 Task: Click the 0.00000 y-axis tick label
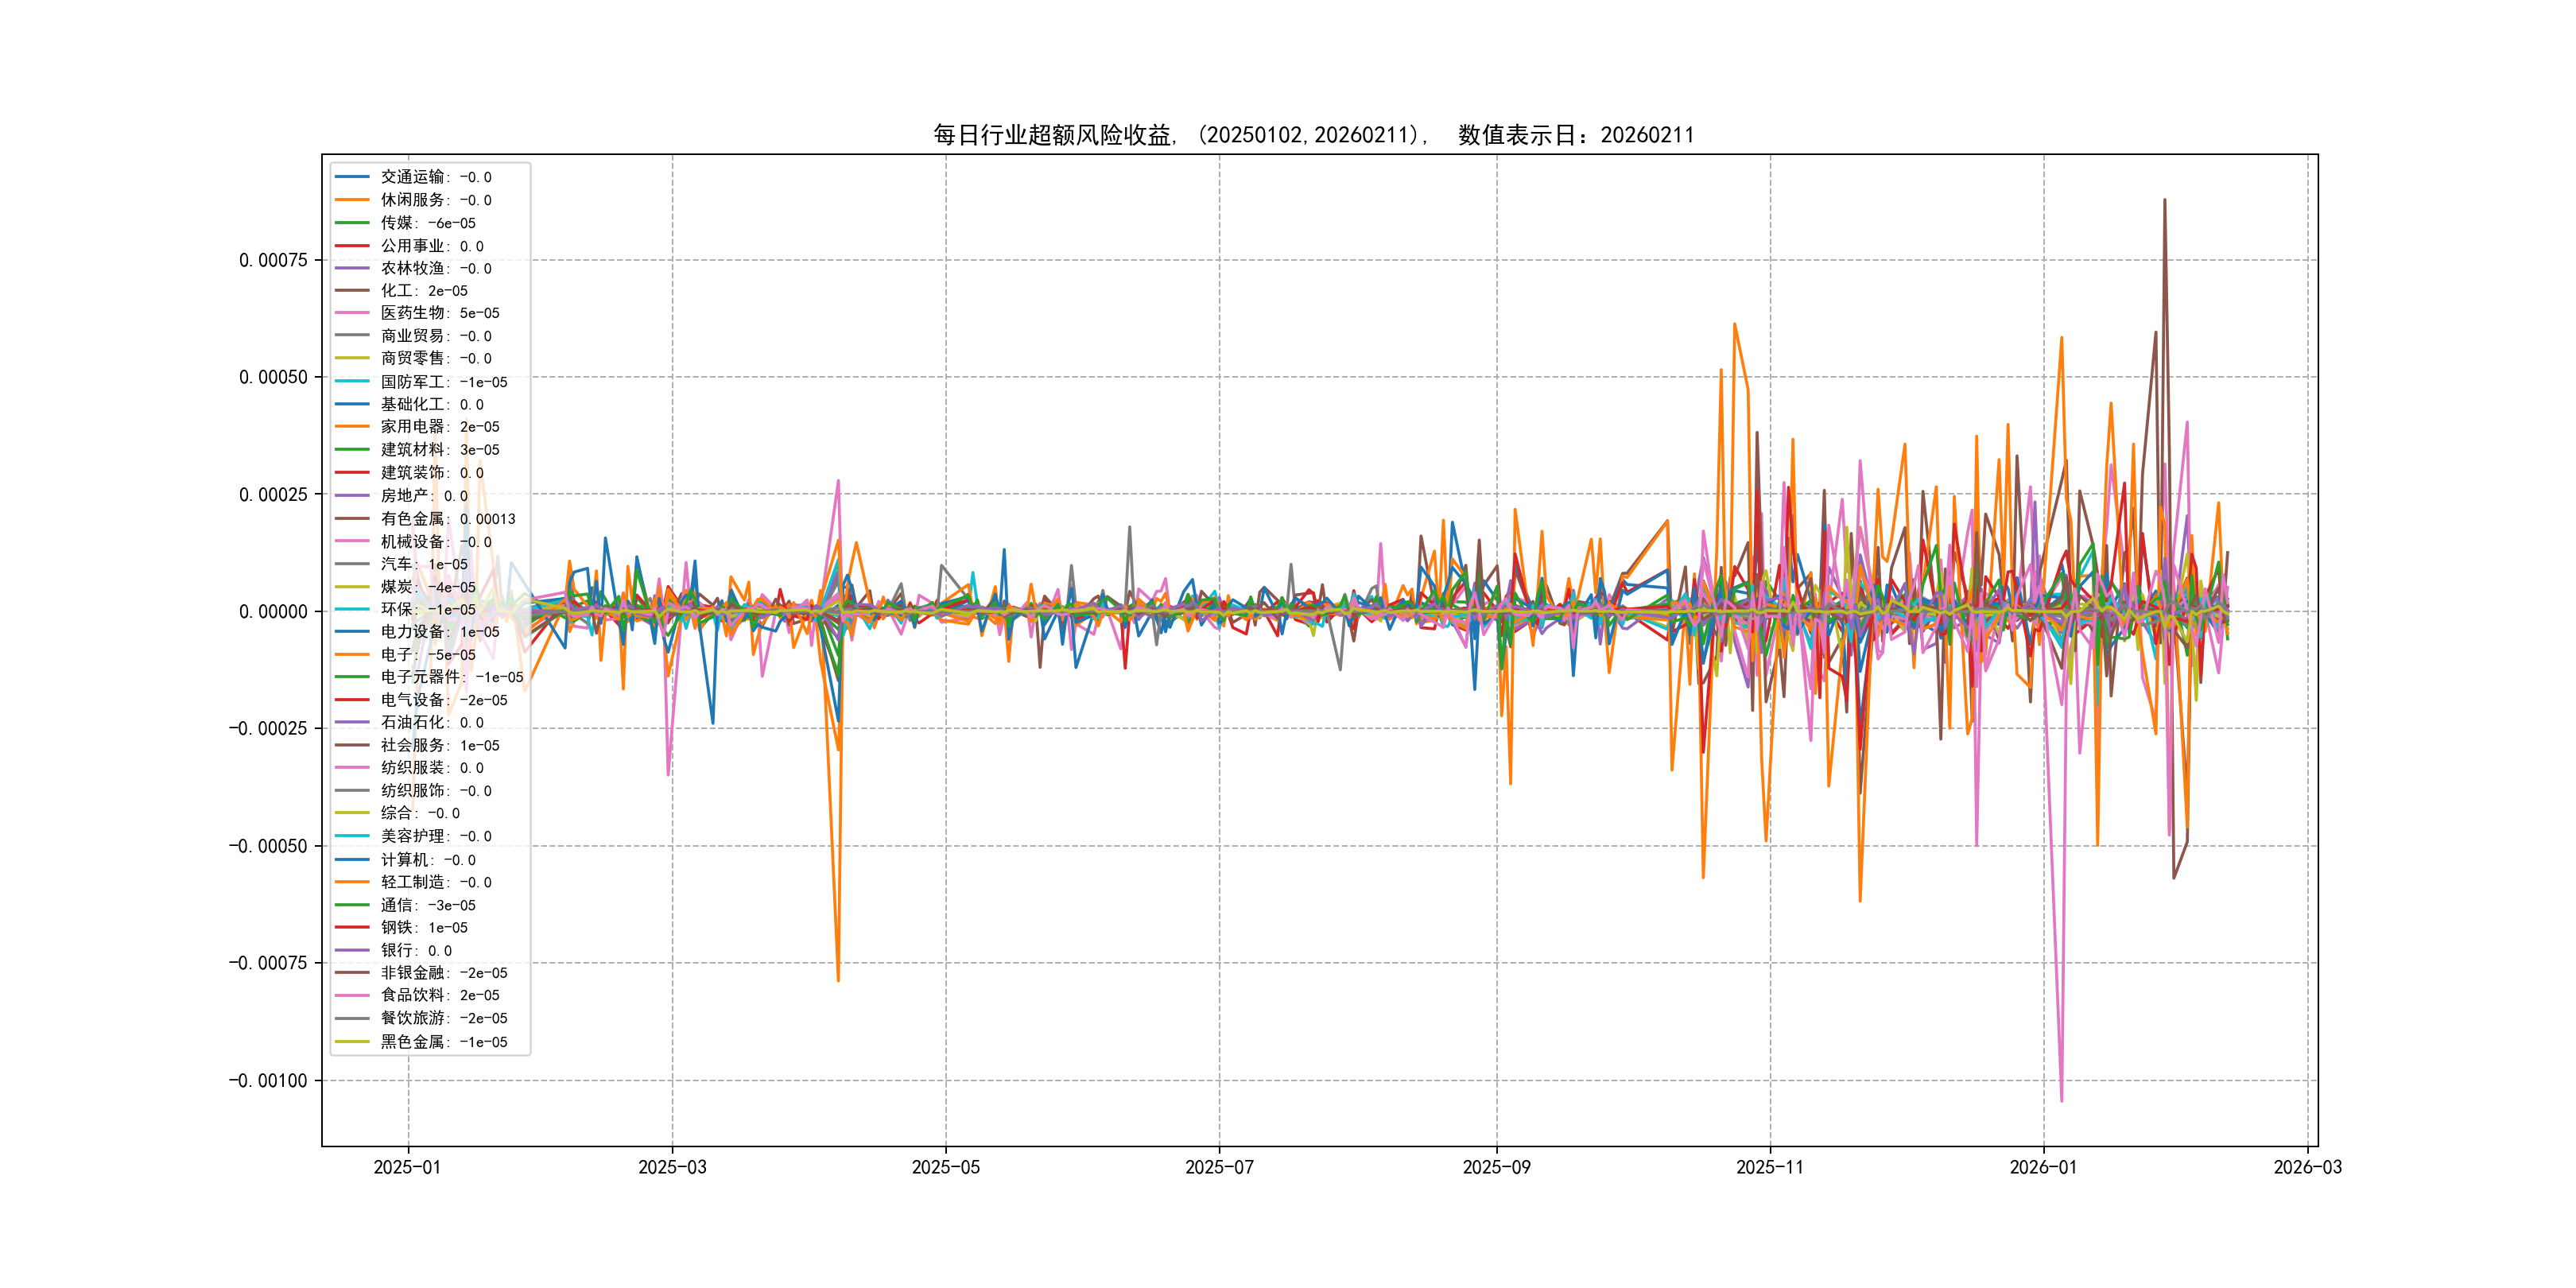tap(273, 611)
